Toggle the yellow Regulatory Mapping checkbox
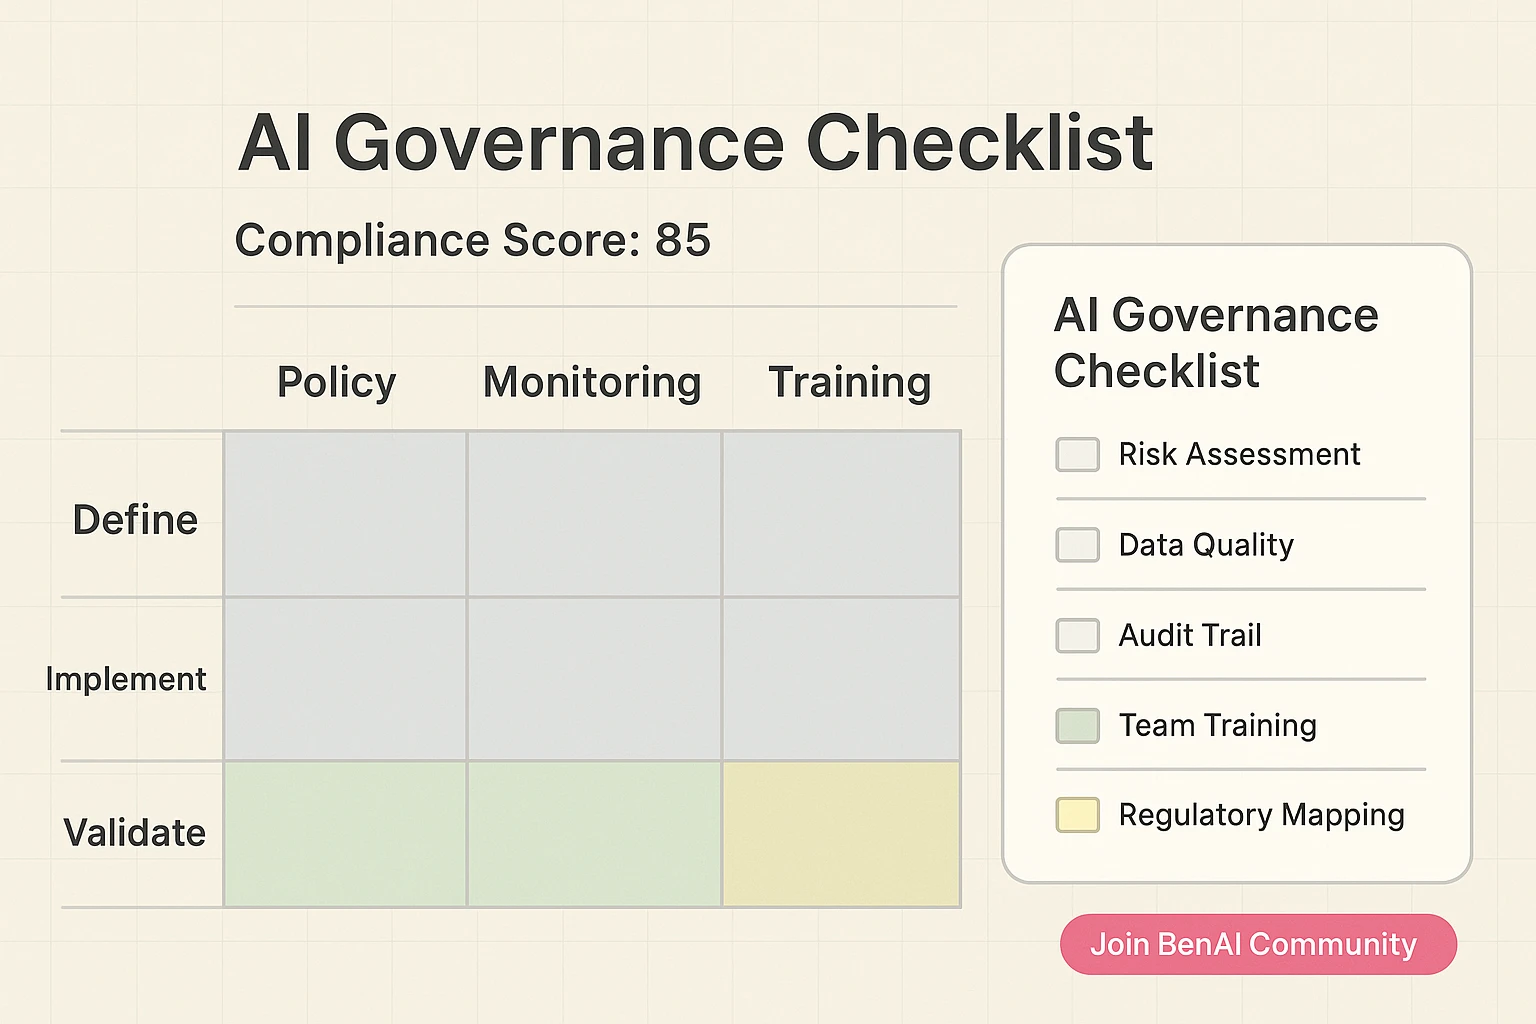This screenshot has width=1536, height=1024. pos(1077,815)
